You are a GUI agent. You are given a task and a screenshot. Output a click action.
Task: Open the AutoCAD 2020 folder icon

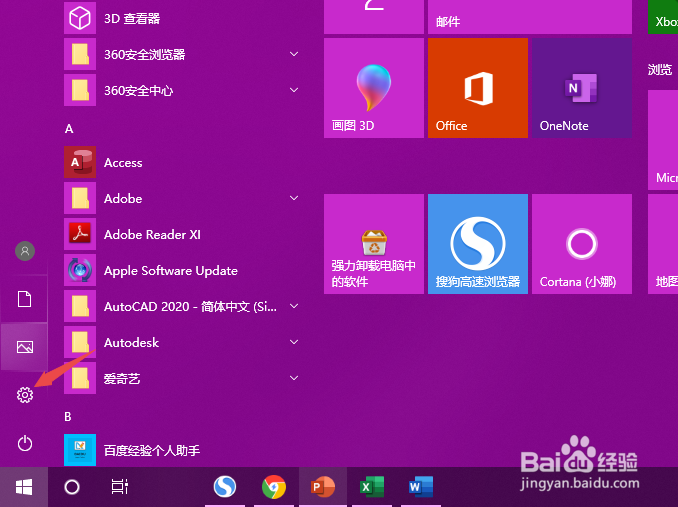click(80, 306)
